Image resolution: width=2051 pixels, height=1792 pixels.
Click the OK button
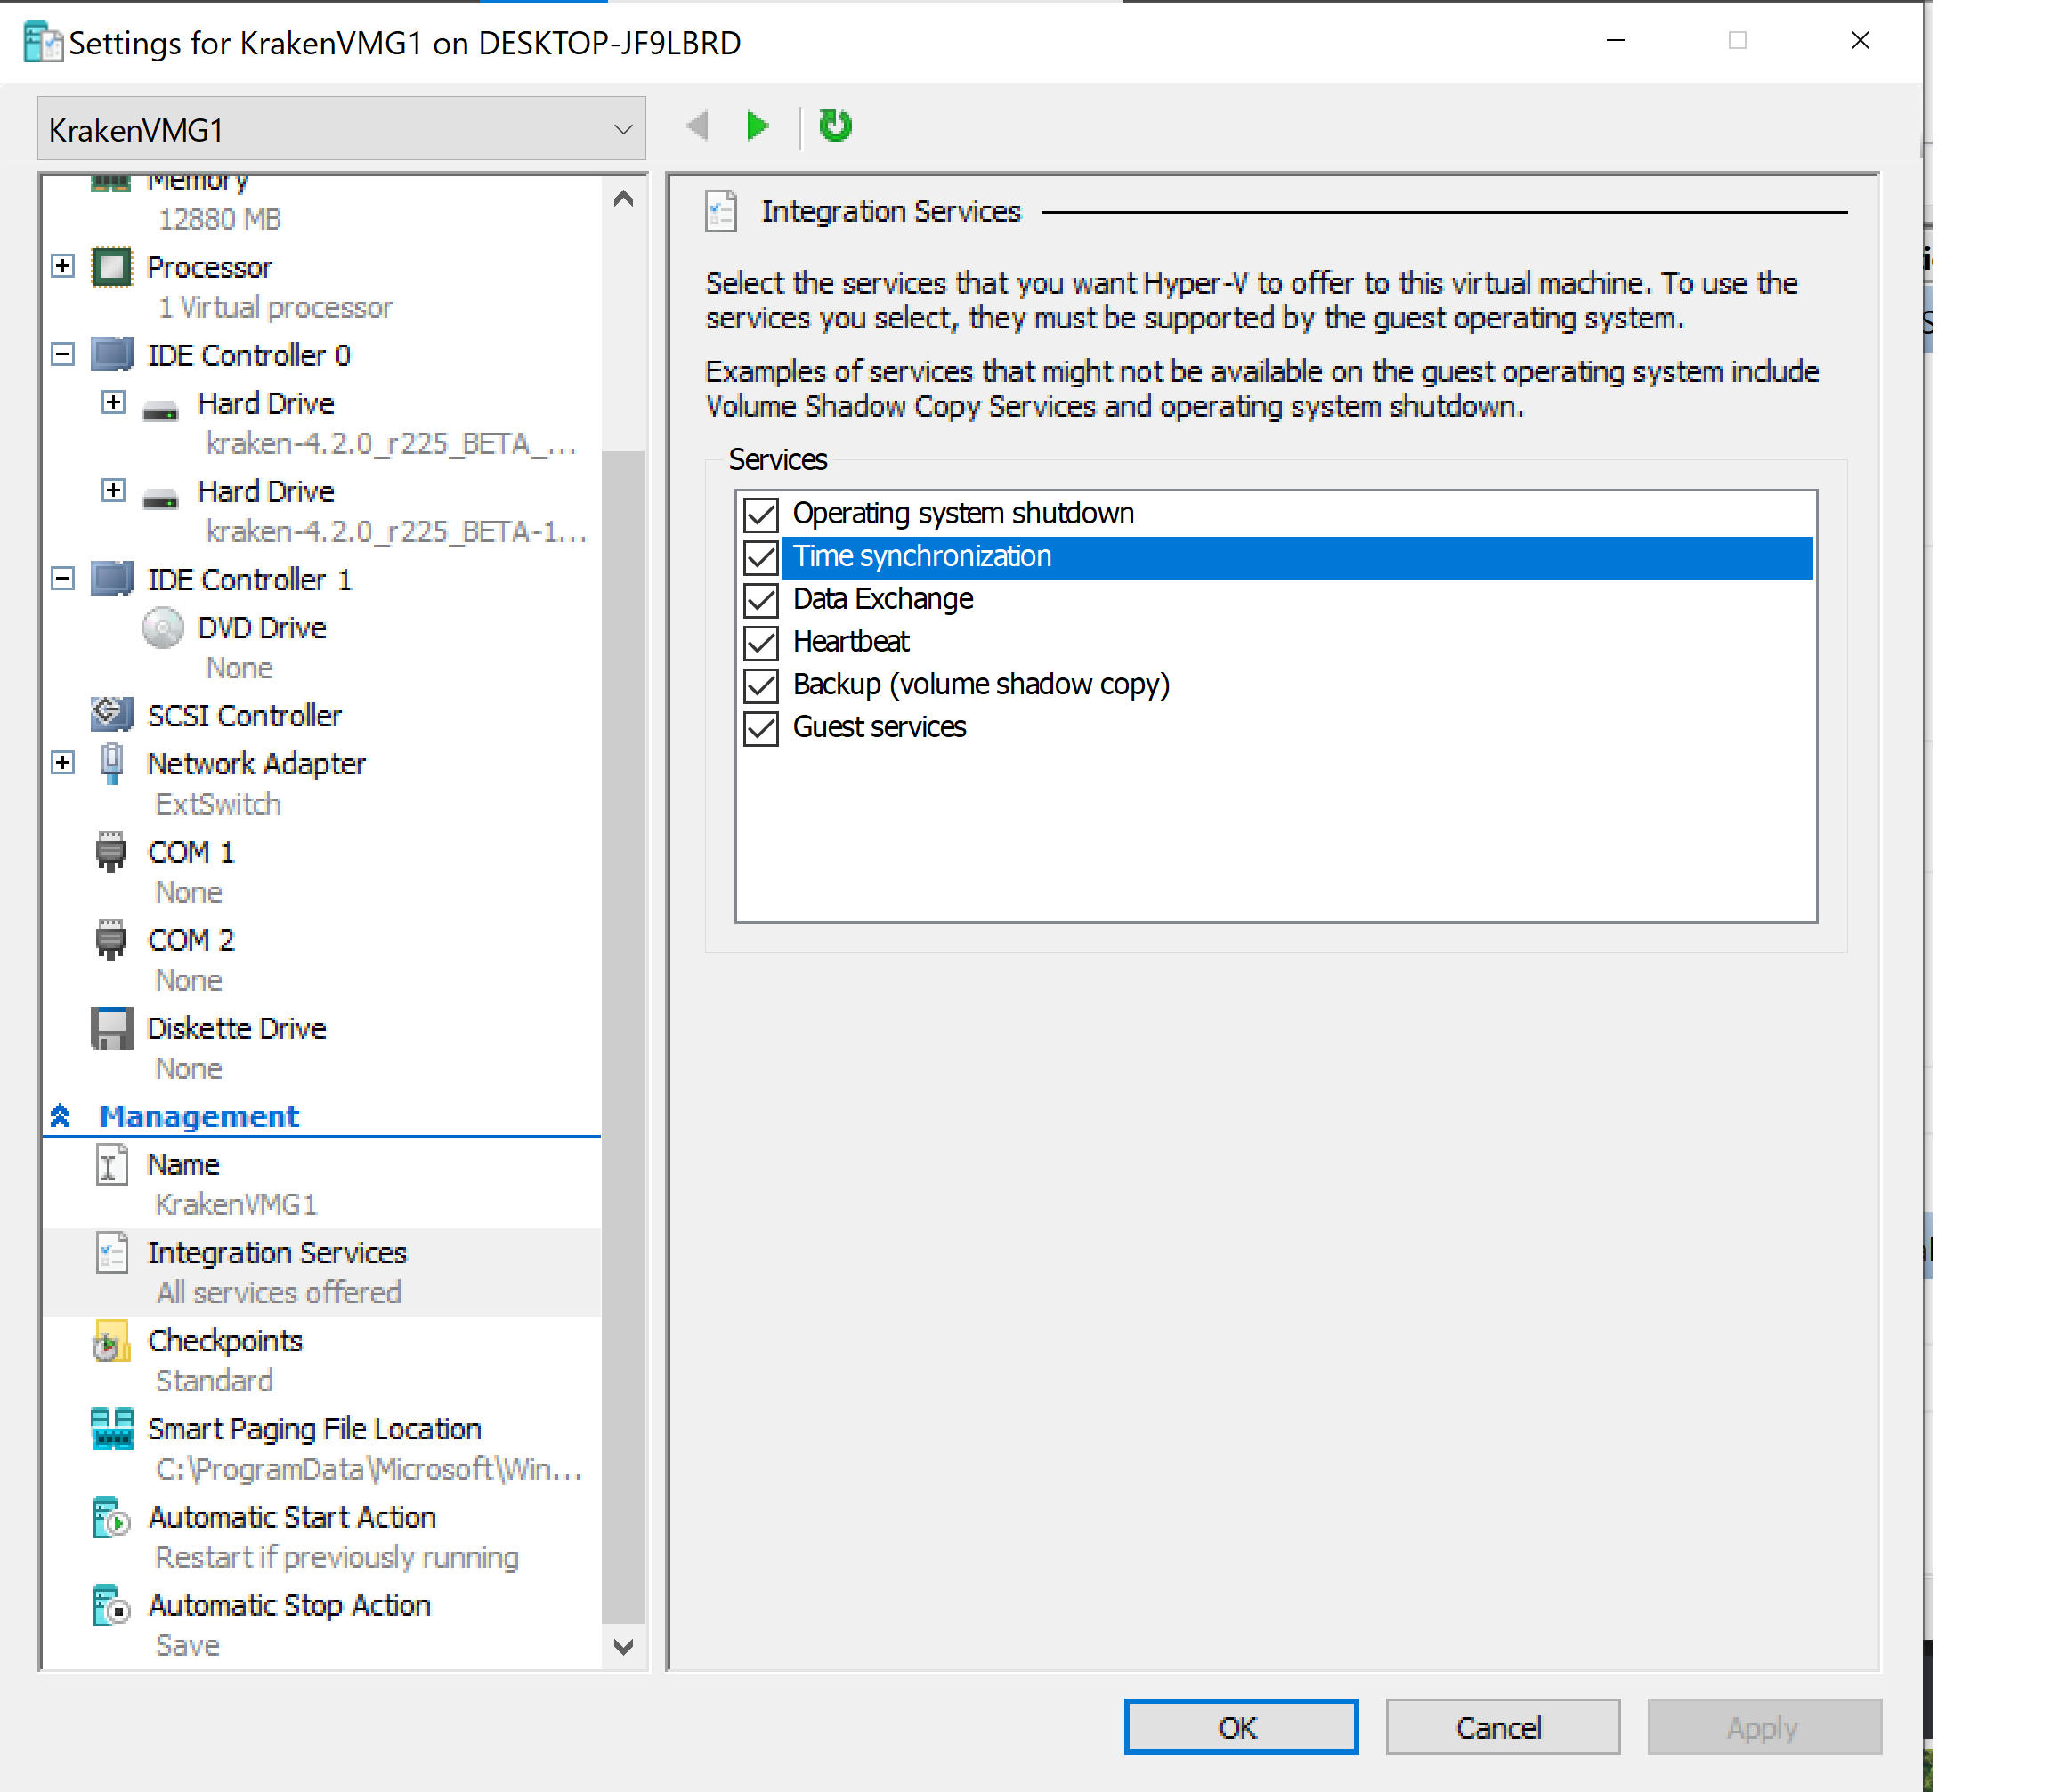(x=1240, y=1727)
